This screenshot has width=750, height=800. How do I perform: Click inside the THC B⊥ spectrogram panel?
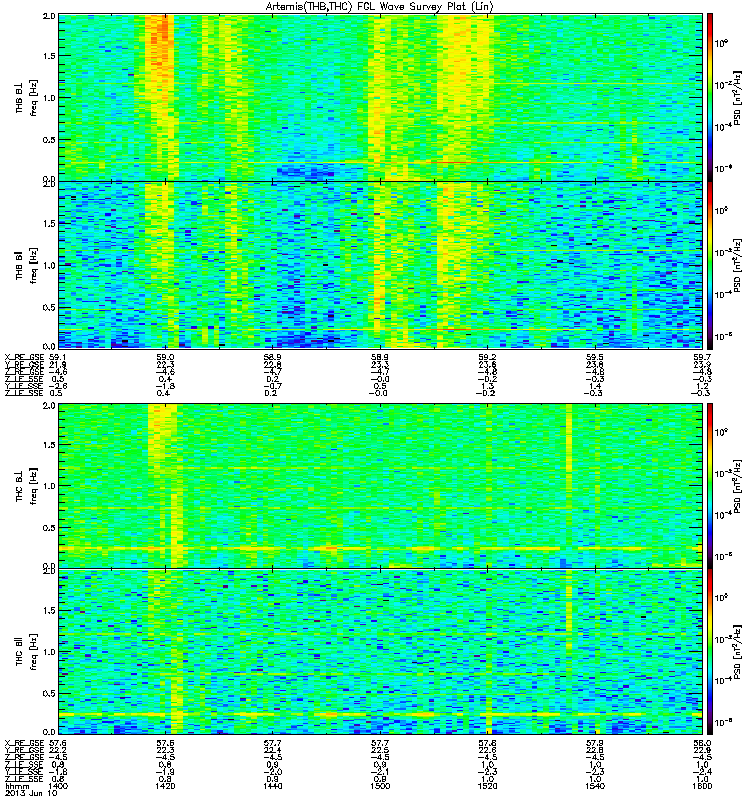tap(381, 486)
